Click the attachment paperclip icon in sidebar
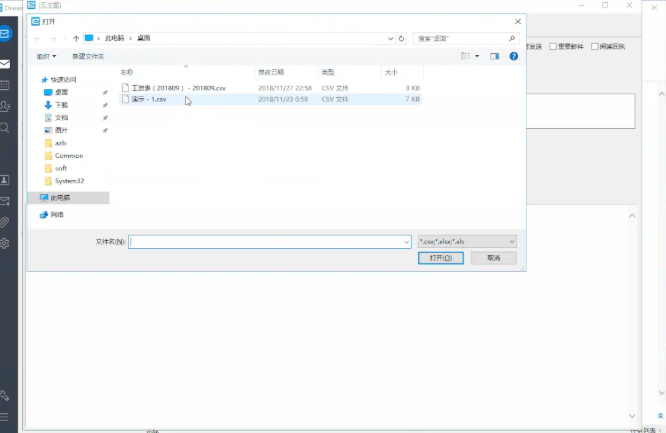666x433 pixels. pyautogui.click(x=6, y=222)
